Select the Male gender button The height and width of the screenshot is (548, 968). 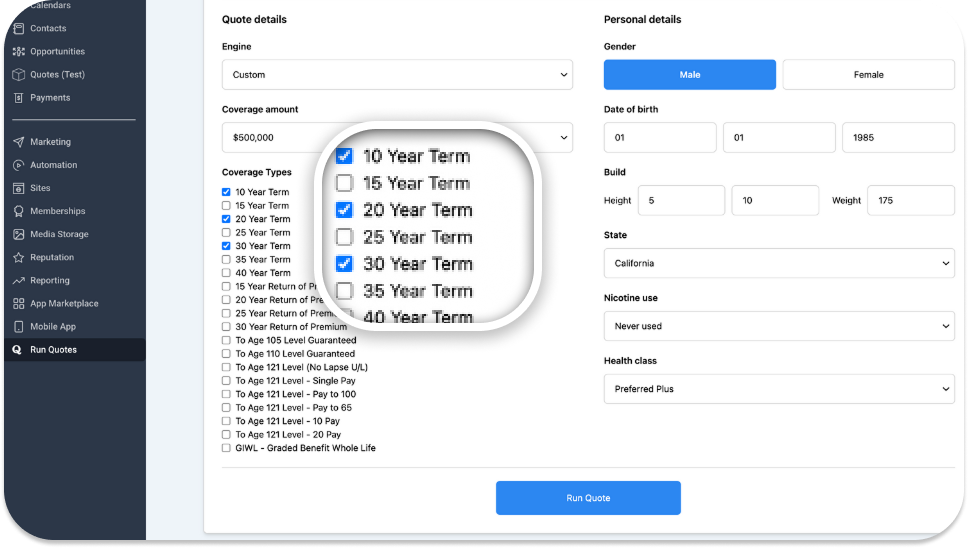(x=690, y=75)
